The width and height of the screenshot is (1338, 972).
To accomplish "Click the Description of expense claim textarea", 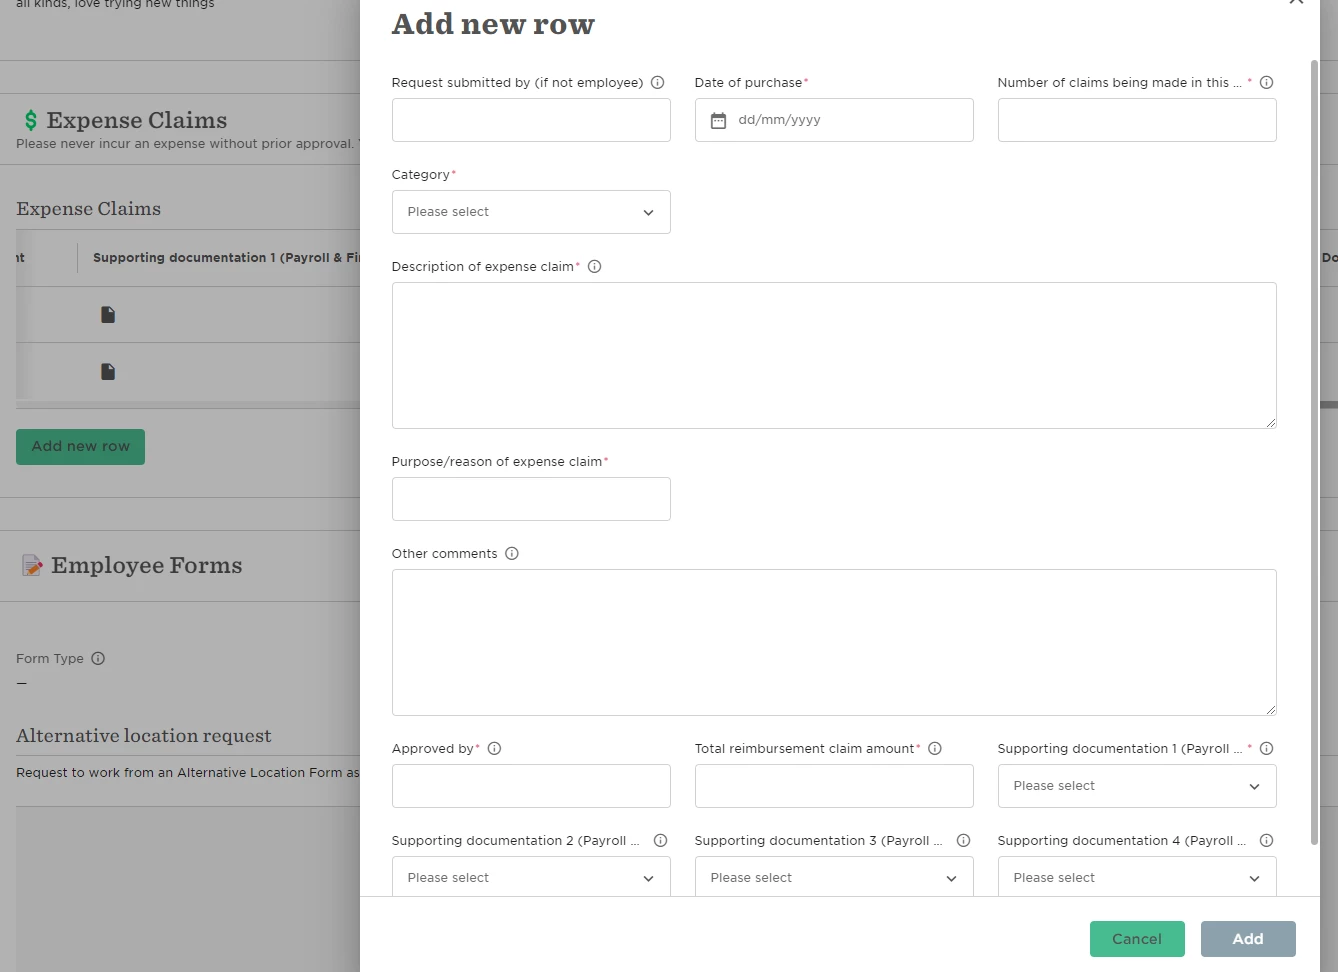I will 834,355.
